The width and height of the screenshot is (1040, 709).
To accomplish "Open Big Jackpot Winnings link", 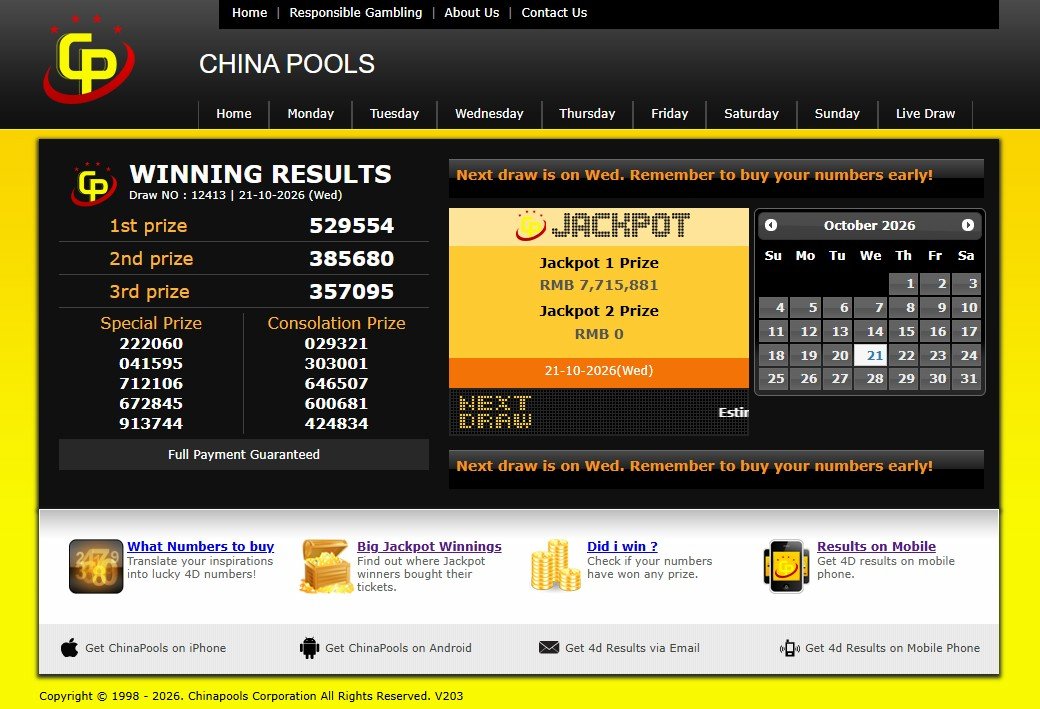I will click(429, 547).
